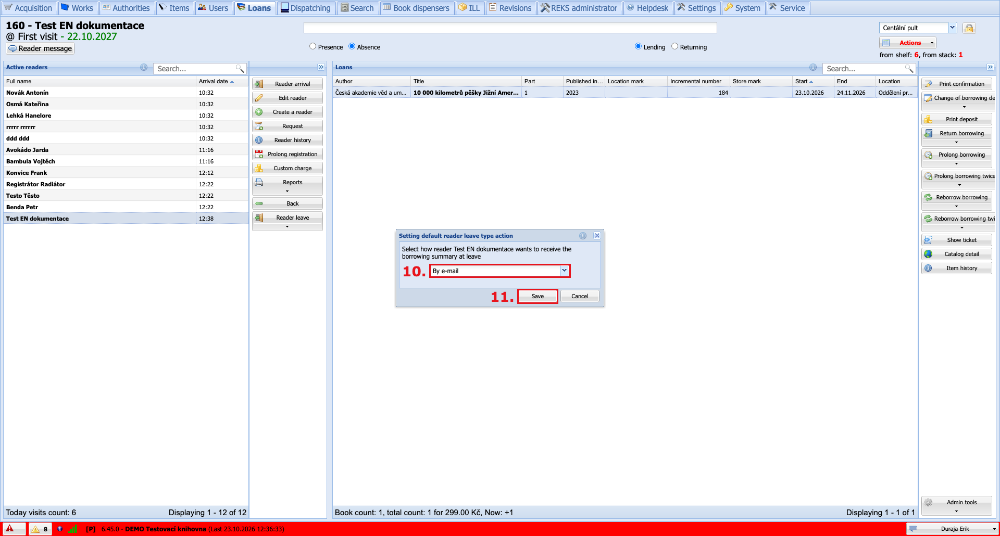Click Create a reader button
Screen dimensions: 1000x536
(288, 112)
